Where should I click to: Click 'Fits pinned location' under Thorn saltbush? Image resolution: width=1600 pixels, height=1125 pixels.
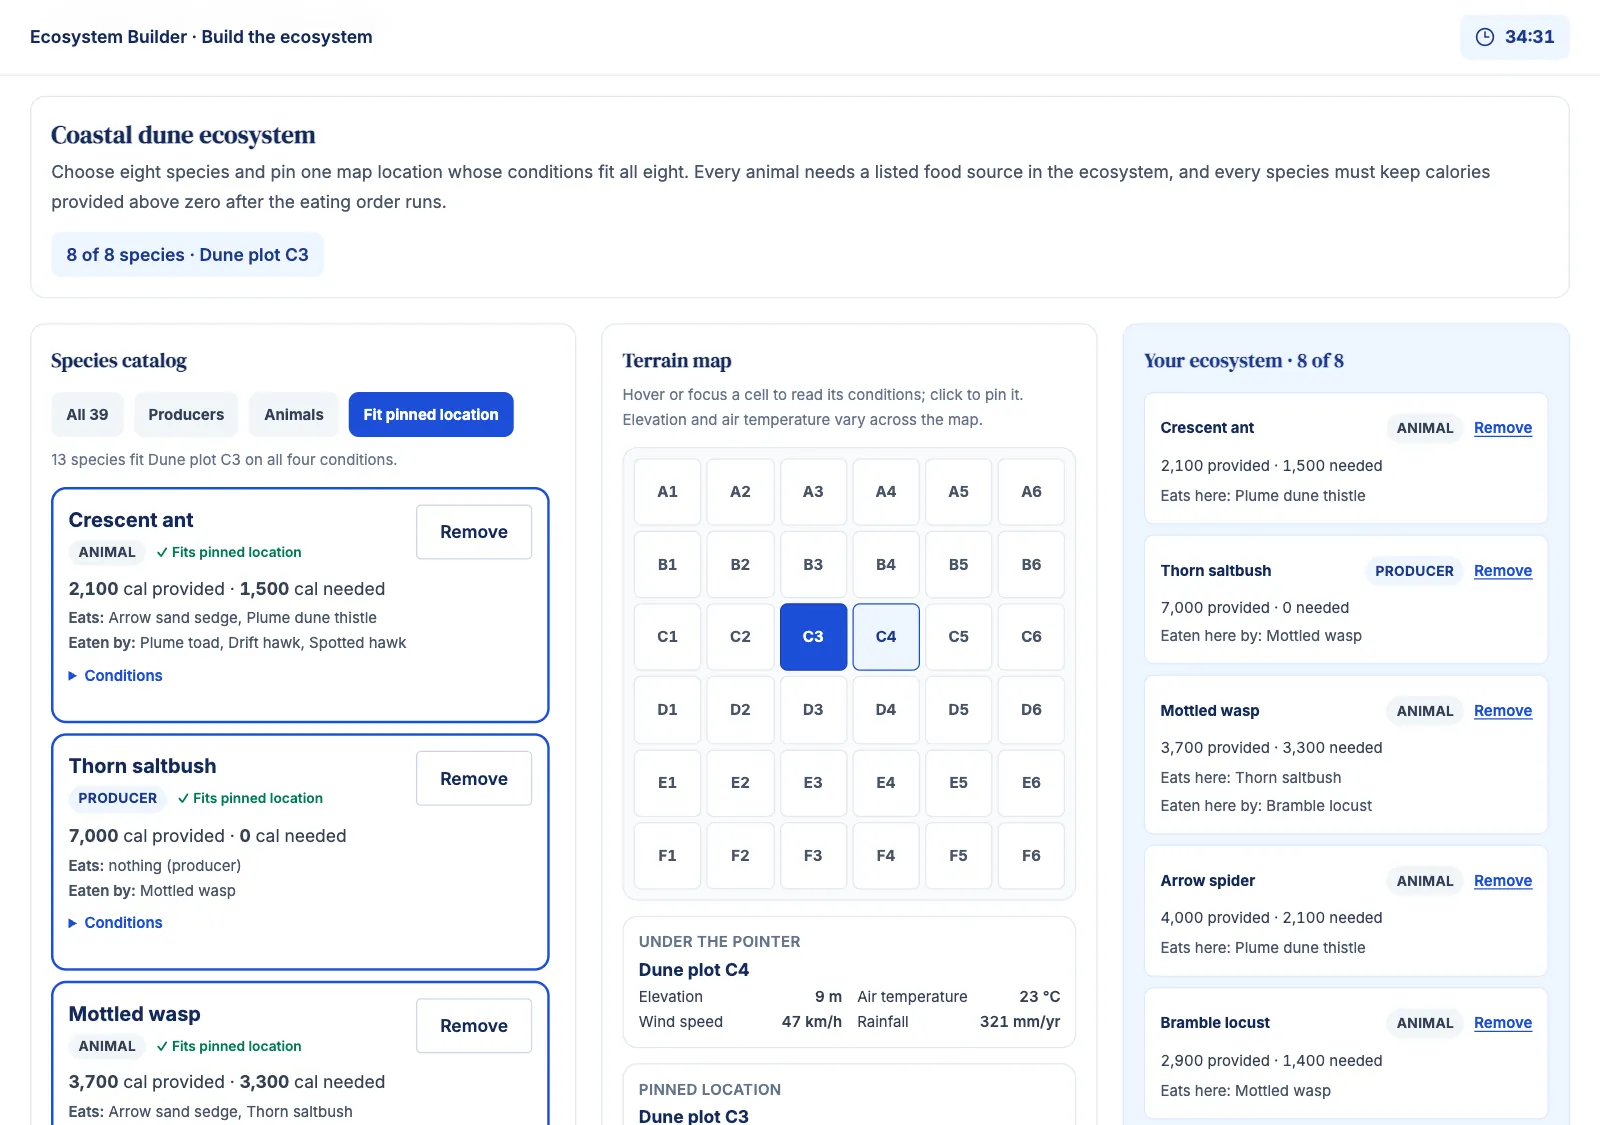250,798
